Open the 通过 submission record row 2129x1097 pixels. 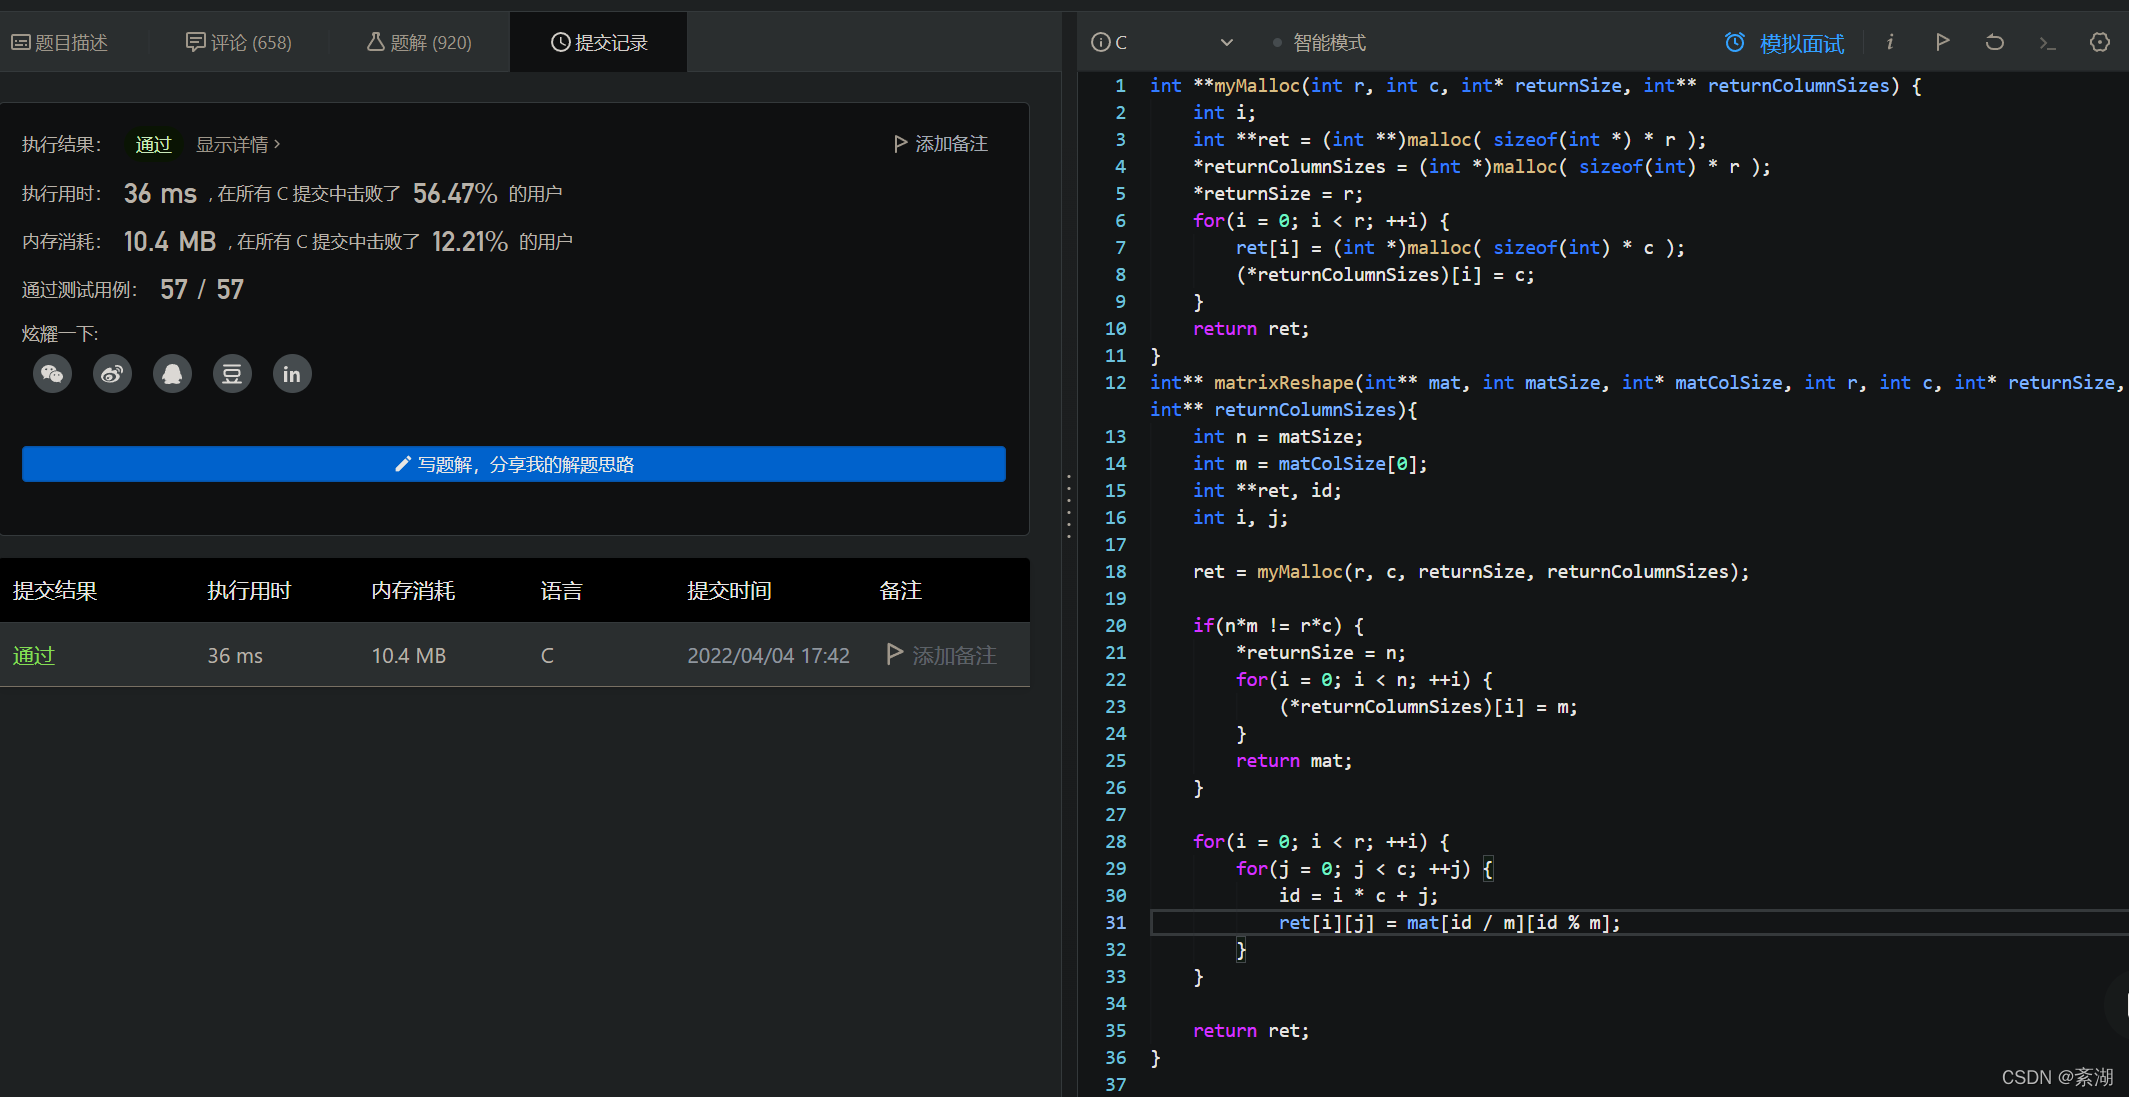33,655
